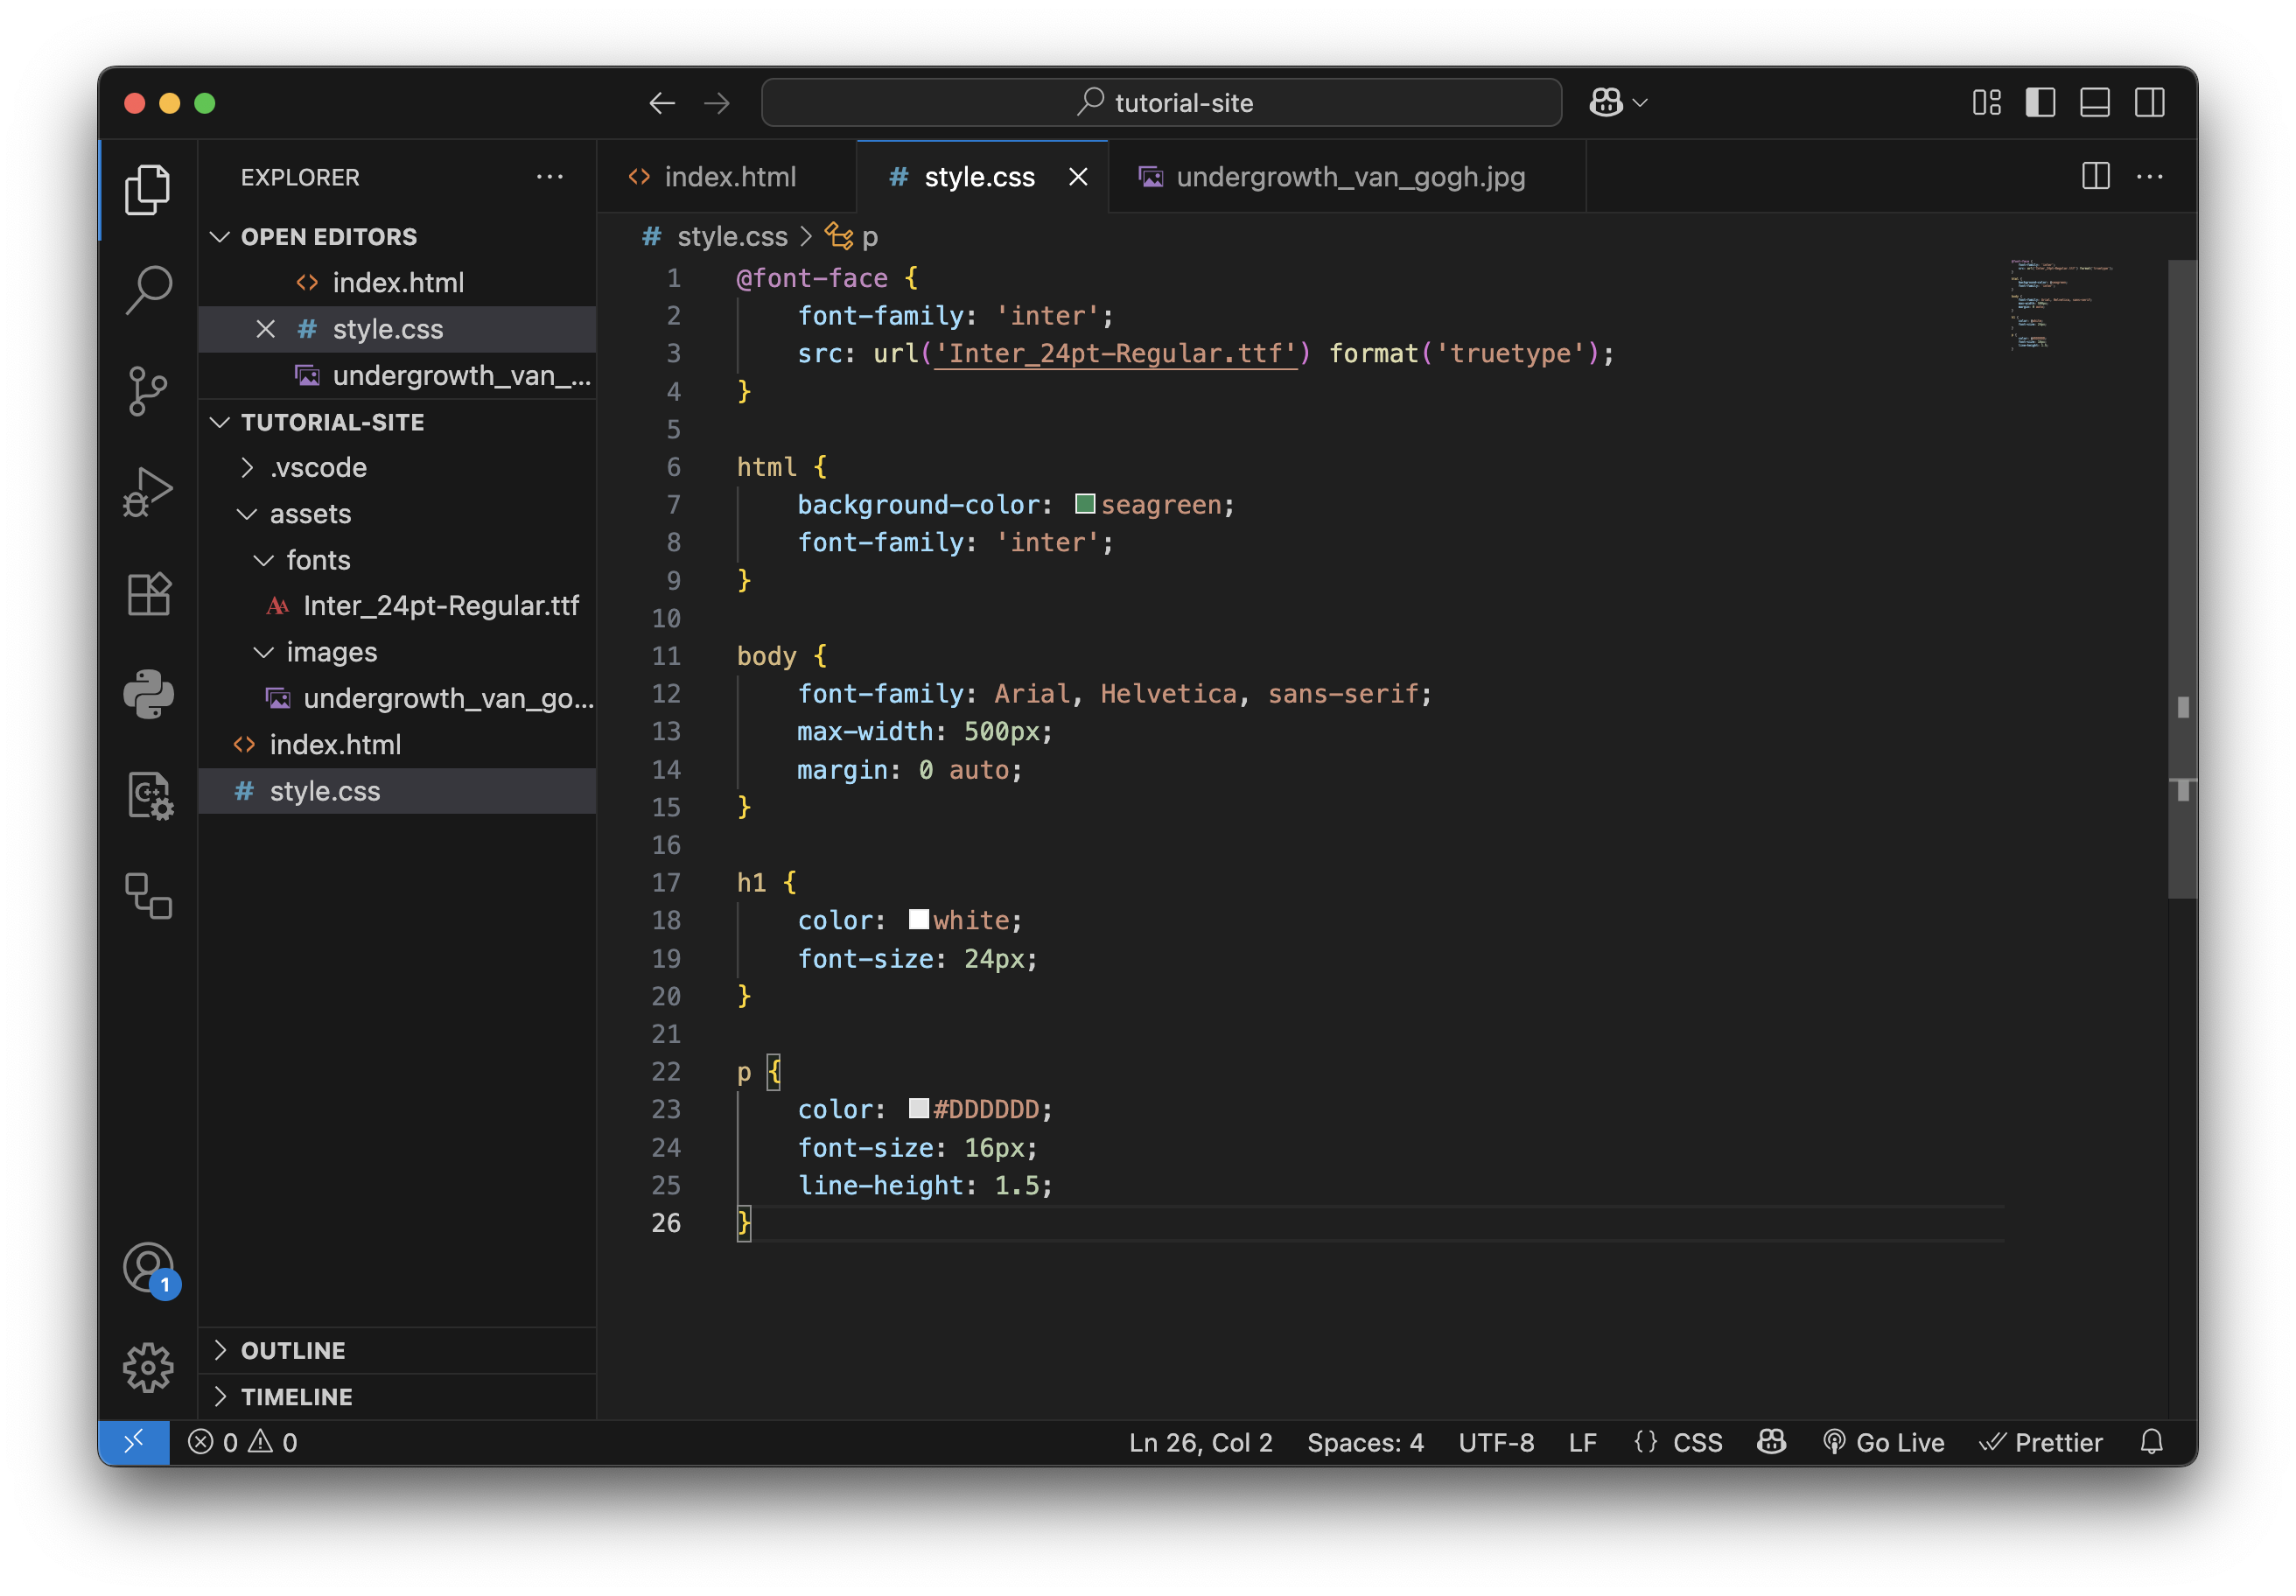This screenshot has width=2296, height=1596.
Task: Change UTF-8 file encoding
Action: [x=1496, y=1442]
